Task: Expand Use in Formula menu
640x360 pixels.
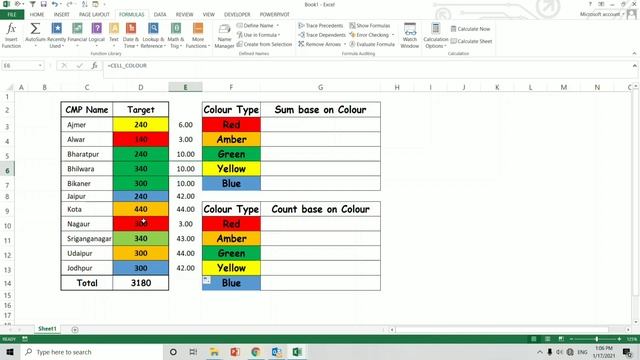Action: 258,35
